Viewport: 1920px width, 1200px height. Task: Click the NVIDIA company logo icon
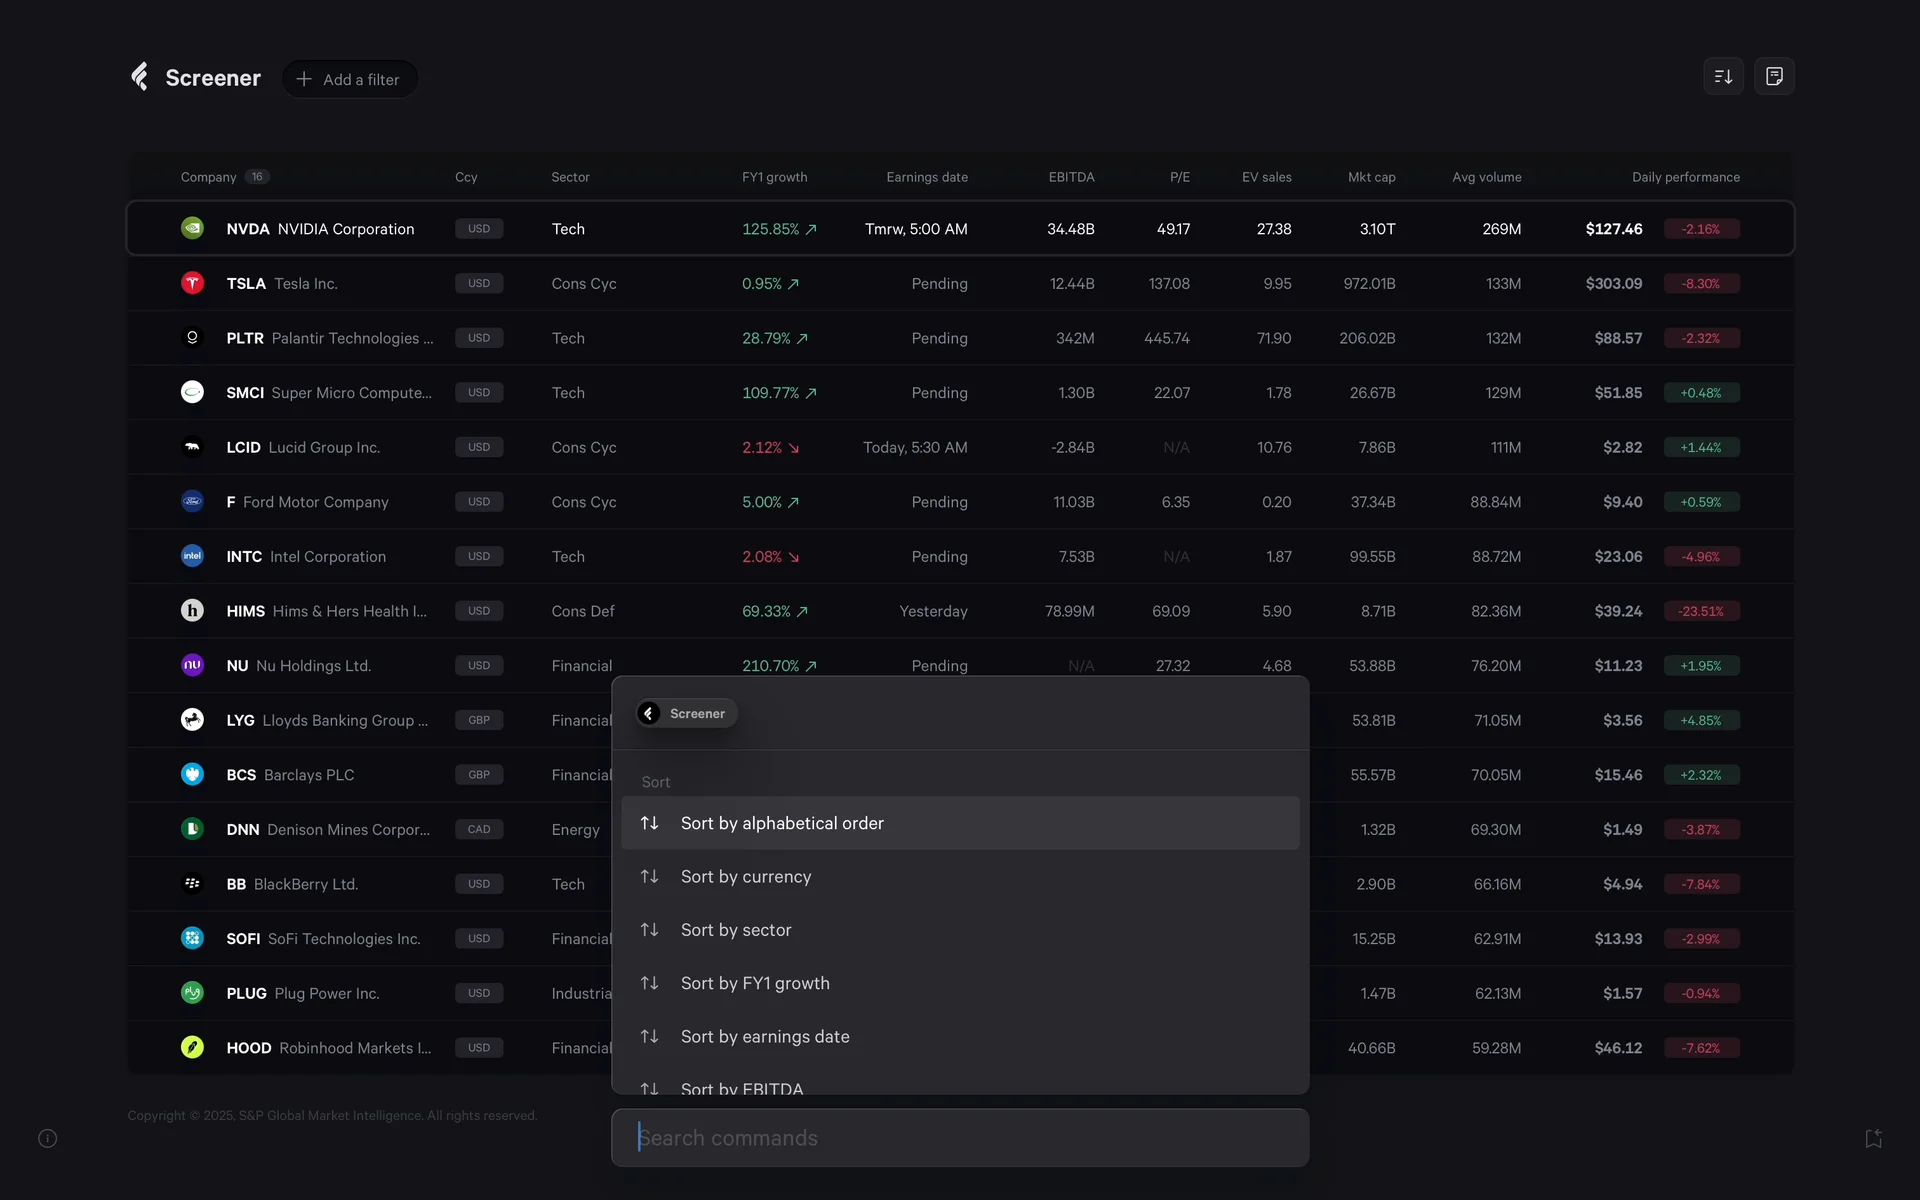192,228
